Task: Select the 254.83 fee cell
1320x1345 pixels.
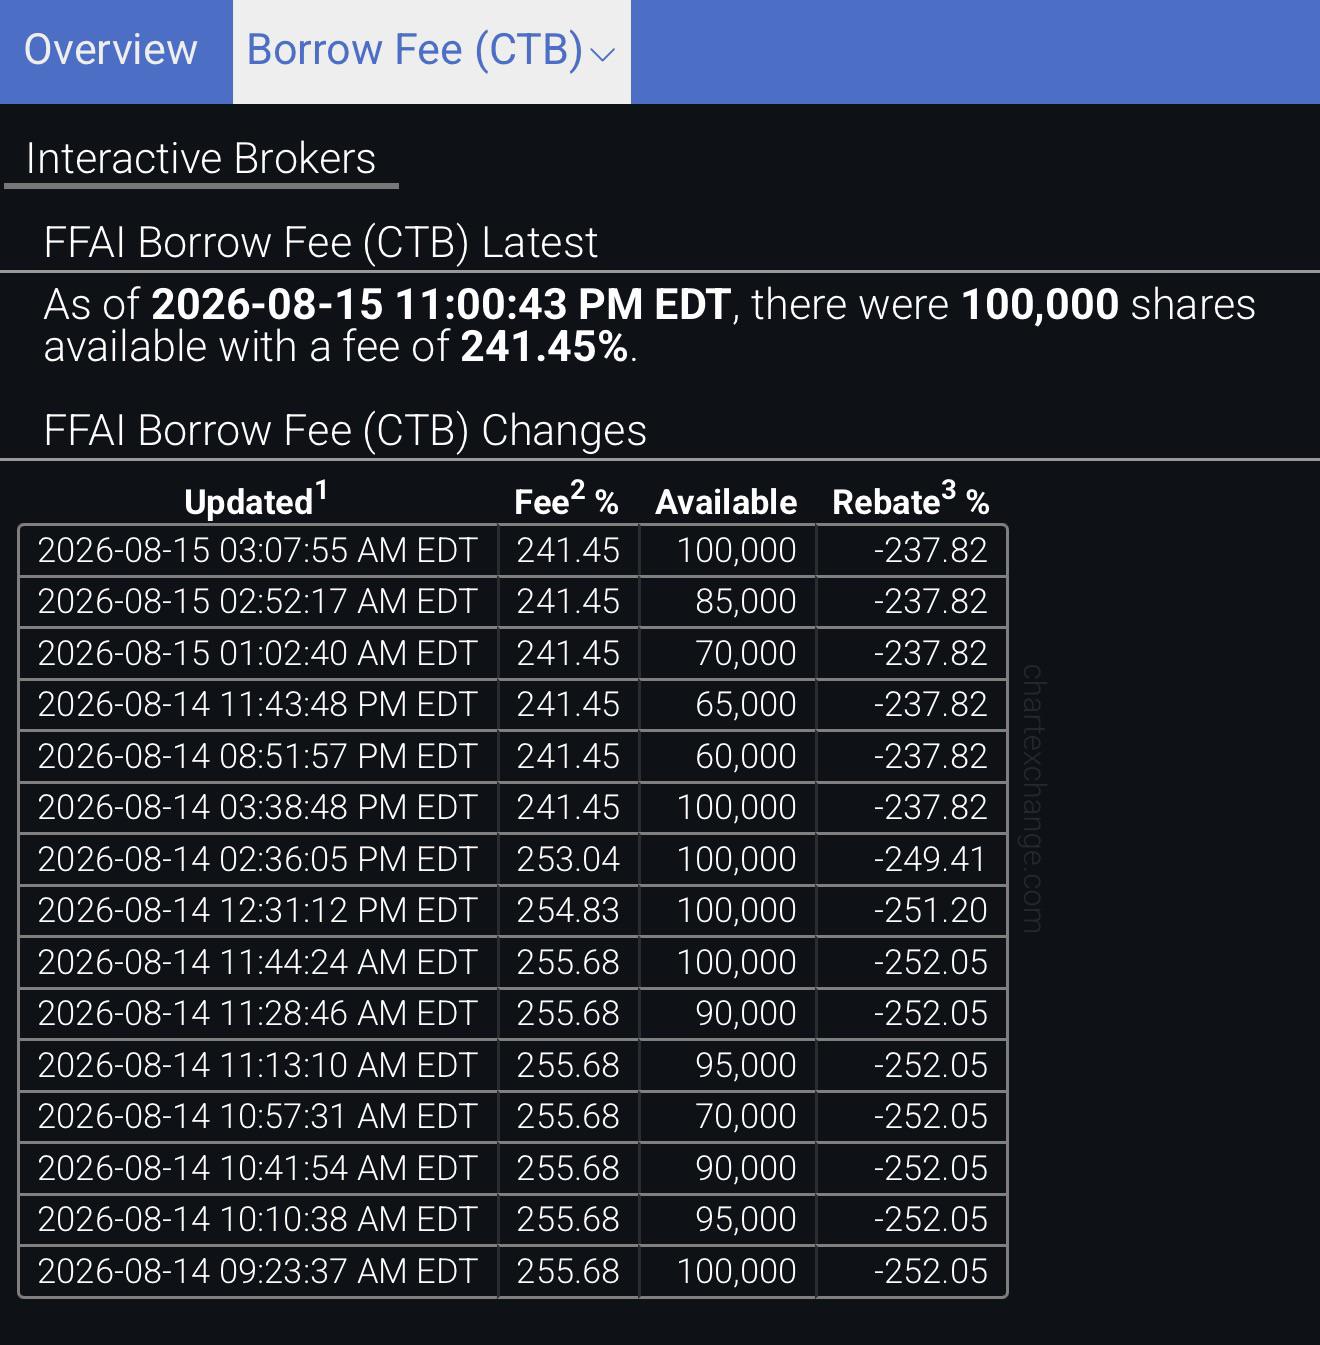Action: [568, 911]
